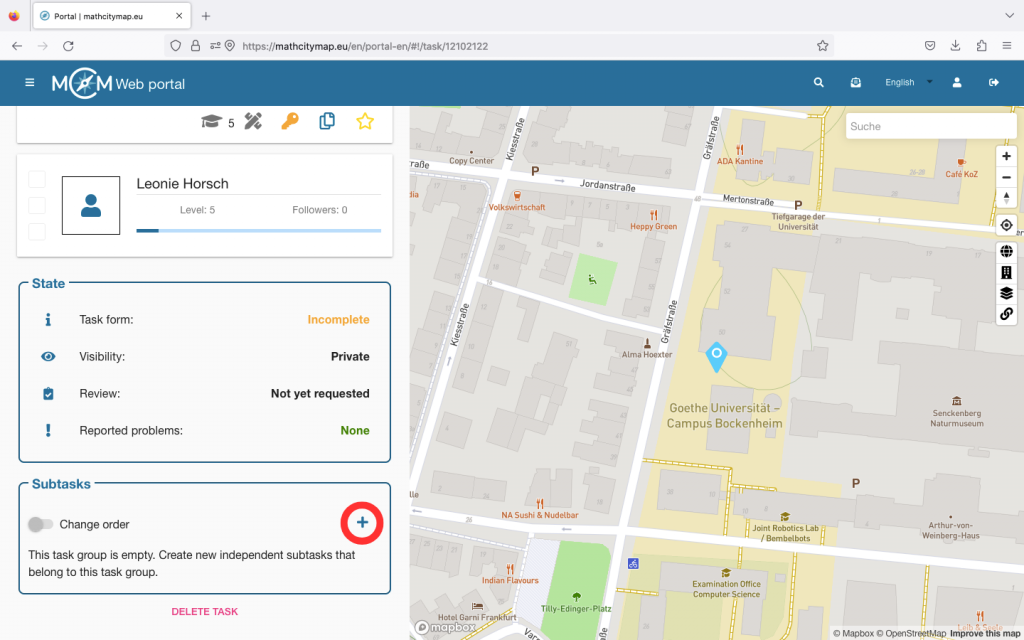
Task: Select the Portal | mathcitymap.eu tab
Action: (108, 16)
